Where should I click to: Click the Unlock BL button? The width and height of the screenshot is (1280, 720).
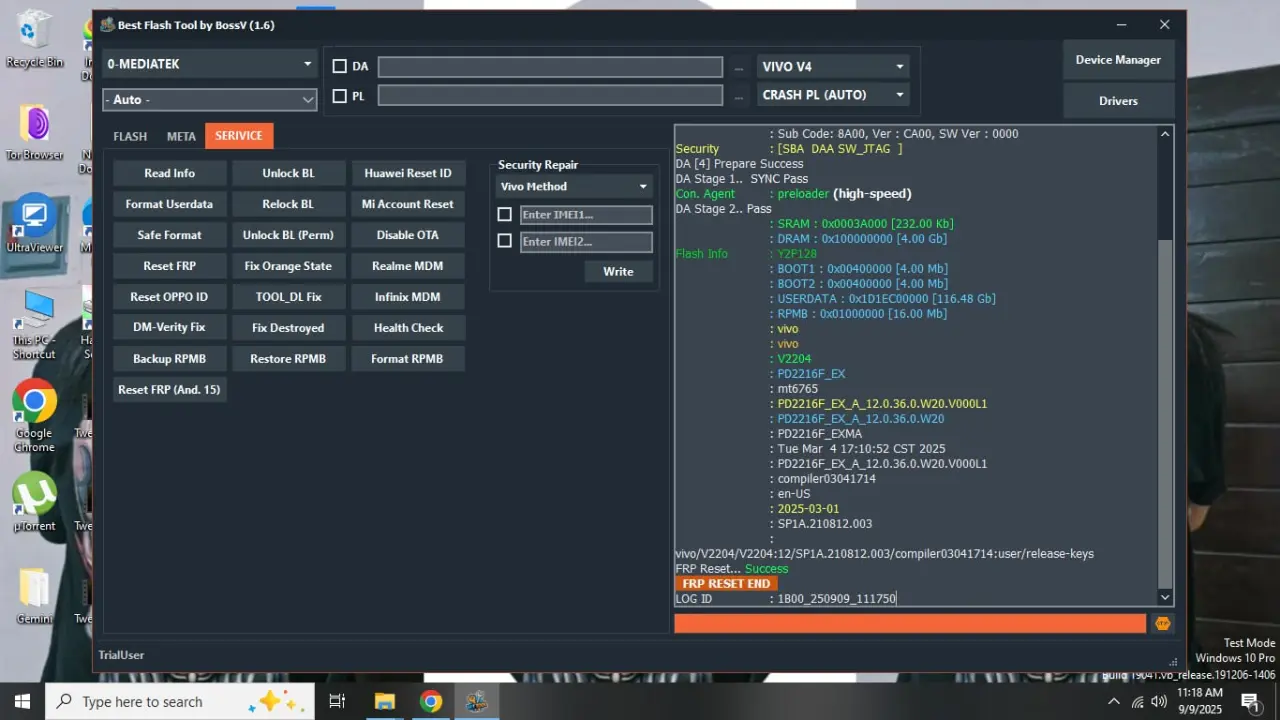[x=289, y=173]
